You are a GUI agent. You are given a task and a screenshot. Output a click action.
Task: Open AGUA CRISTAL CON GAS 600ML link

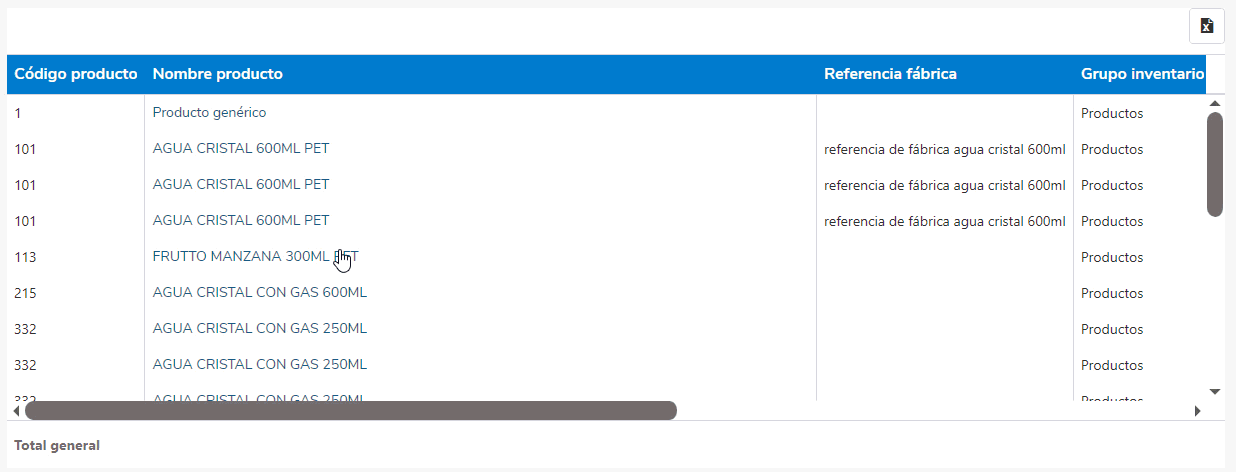tap(260, 293)
